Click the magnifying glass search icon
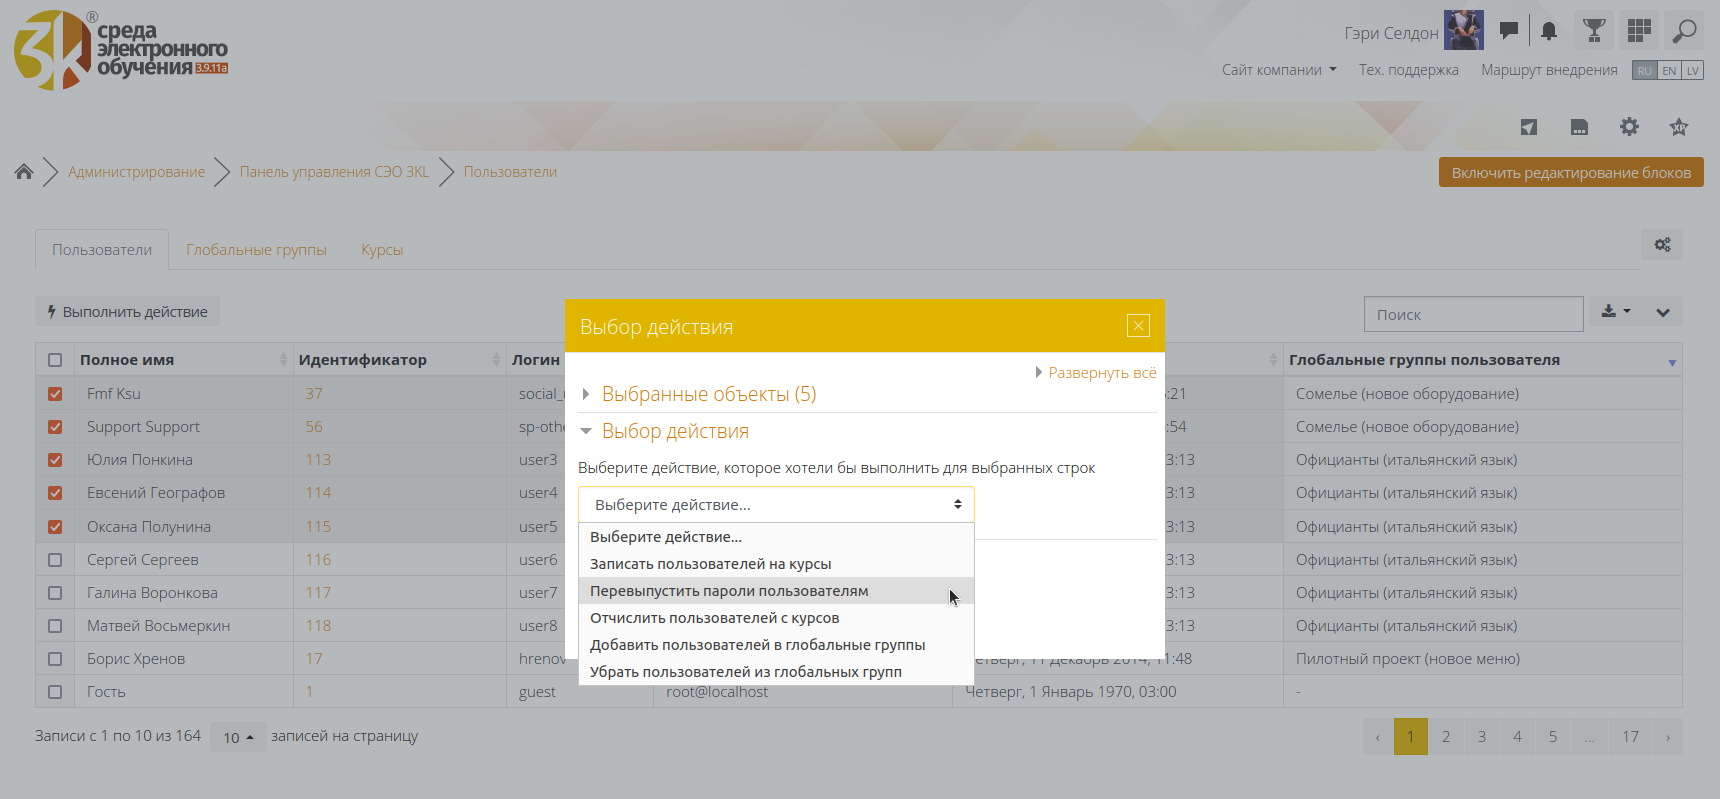The image size is (1720, 799). click(x=1685, y=31)
